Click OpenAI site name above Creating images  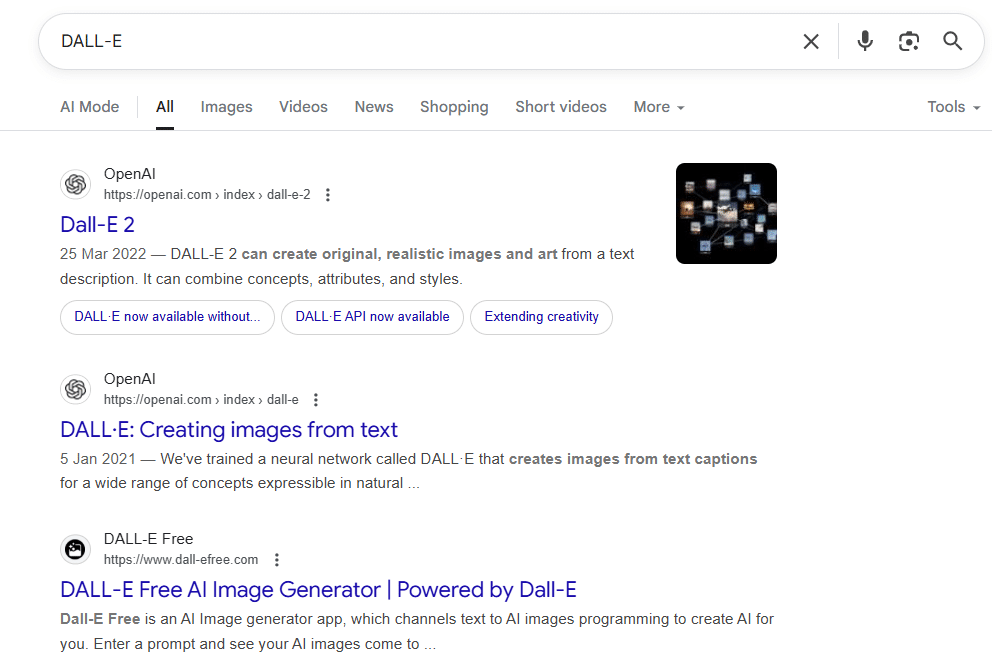[130, 379]
